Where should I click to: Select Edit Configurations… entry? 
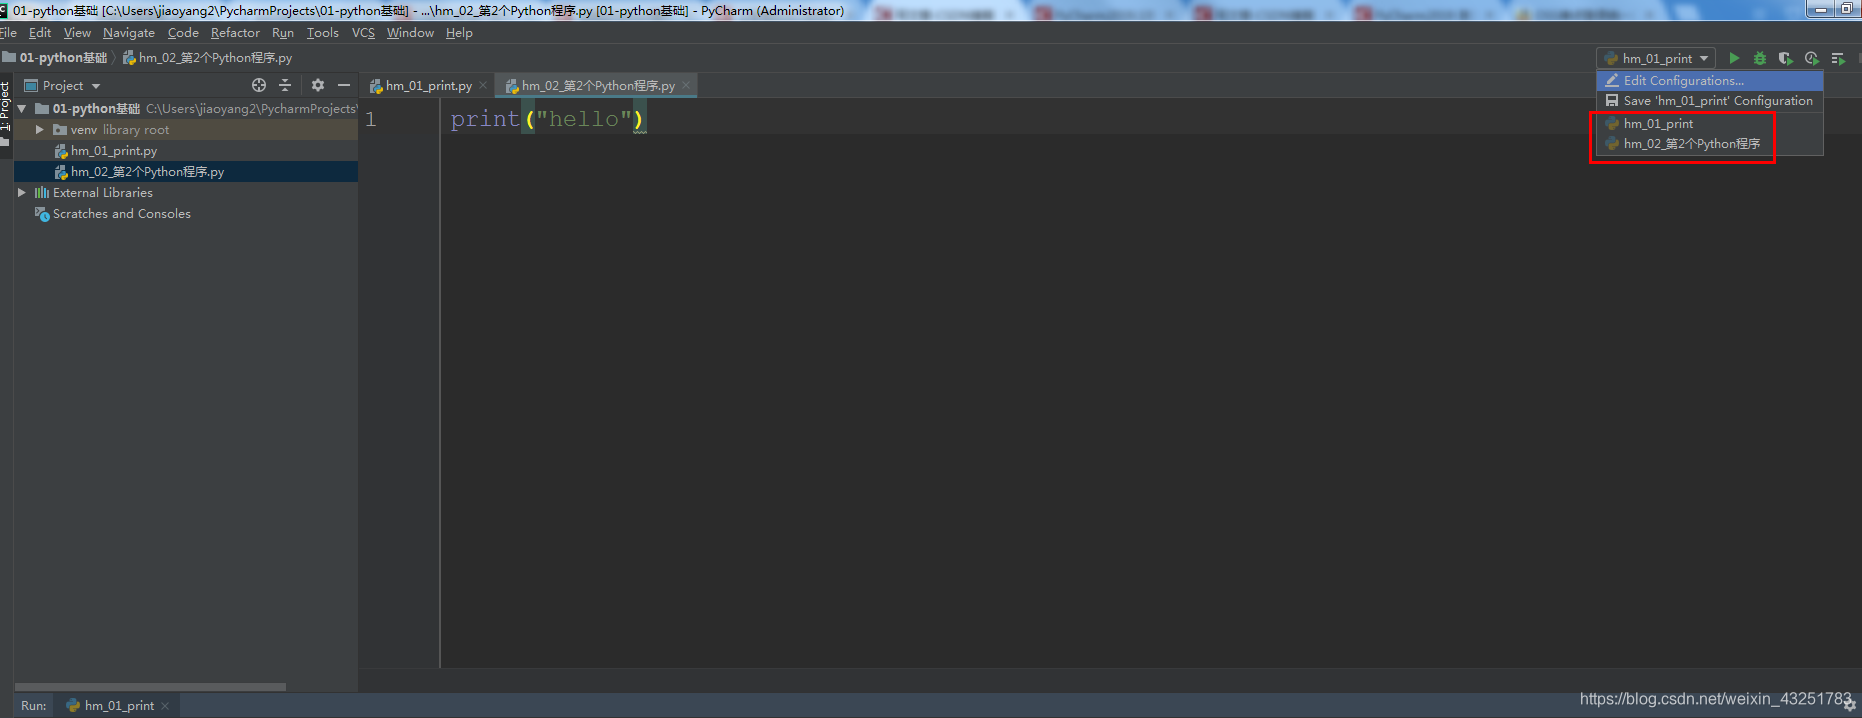click(x=1710, y=81)
